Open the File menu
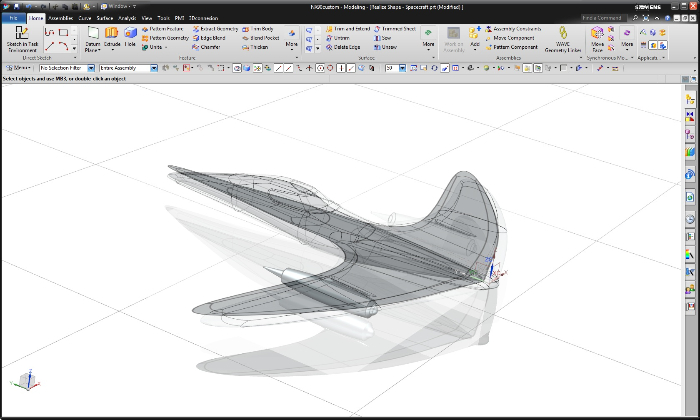This screenshot has height=420, width=700. click(x=14, y=18)
